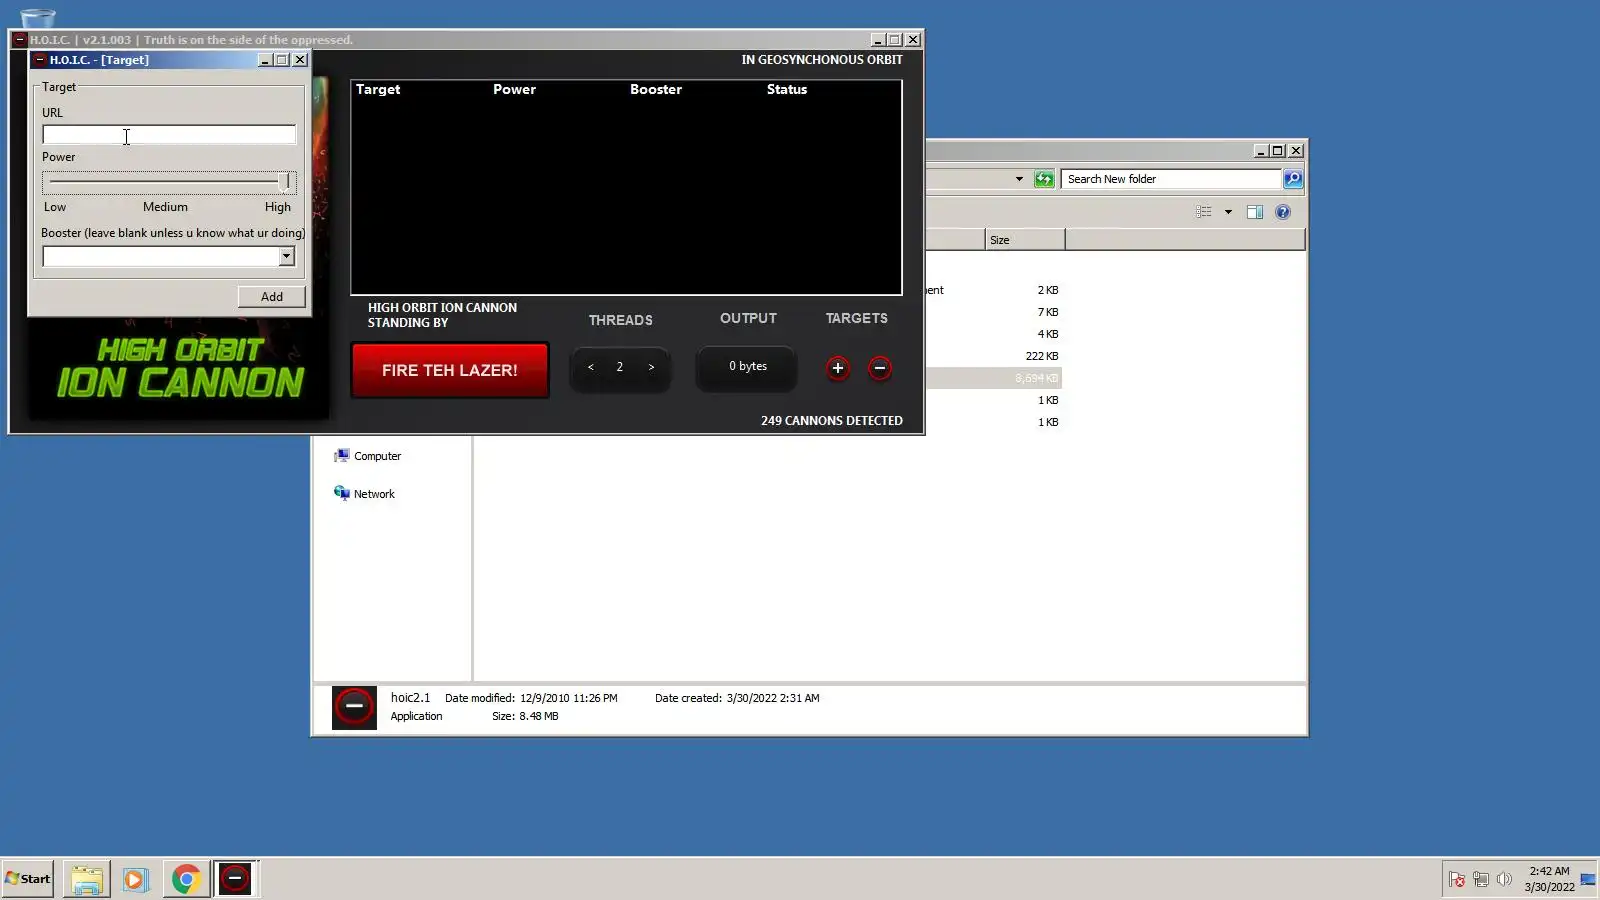The height and width of the screenshot is (900, 1600).
Task: Click the Booster column header
Action: click(656, 89)
